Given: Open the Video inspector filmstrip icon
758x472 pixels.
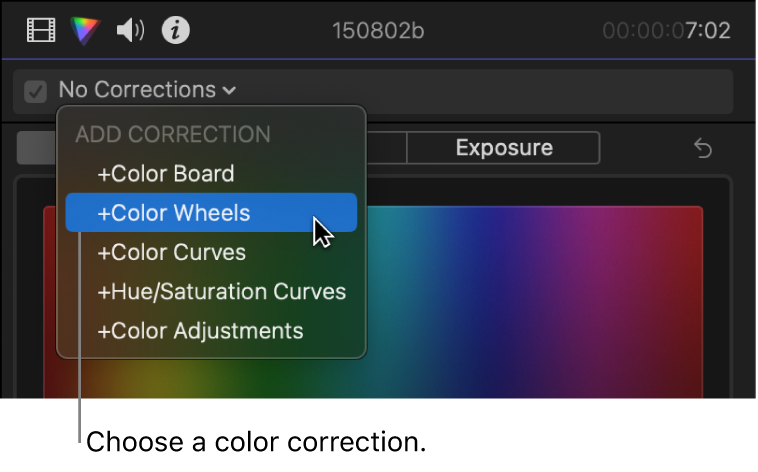Looking at the screenshot, I should [x=41, y=31].
